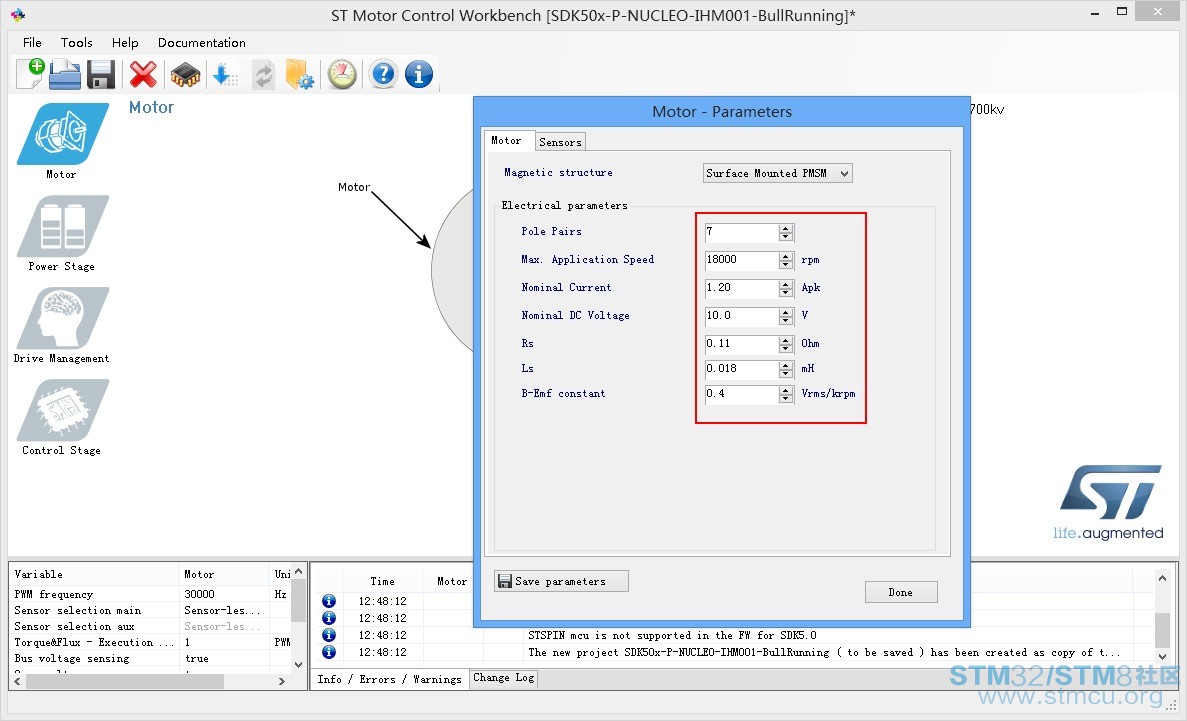Image resolution: width=1187 pixels, height=721 pixels.
Task: Click down arrow of log panel scrollbar
Action: [x=1162, y=656]
